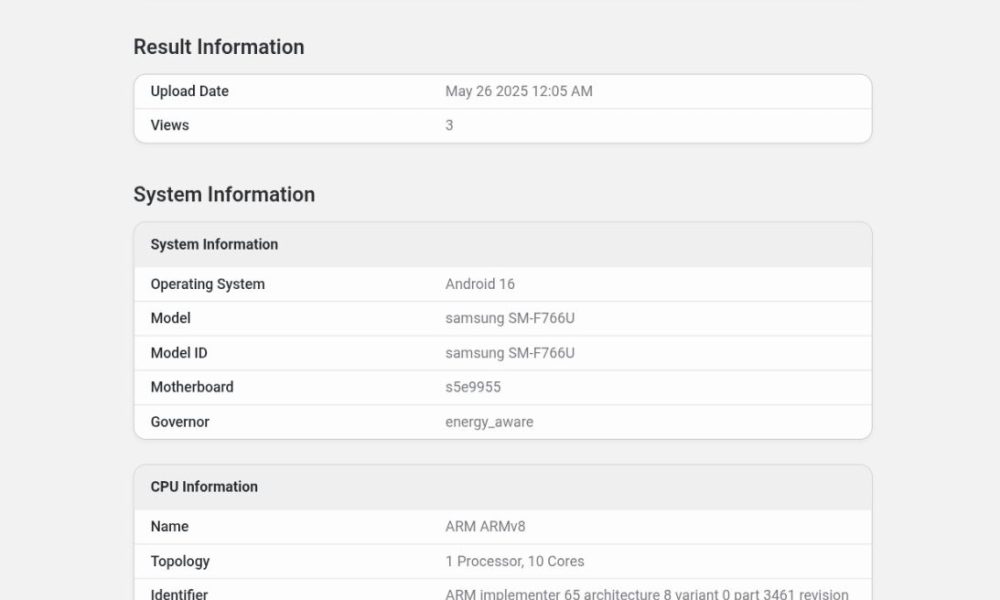
Task: Select the Model ID label
Action: (179, 353)
